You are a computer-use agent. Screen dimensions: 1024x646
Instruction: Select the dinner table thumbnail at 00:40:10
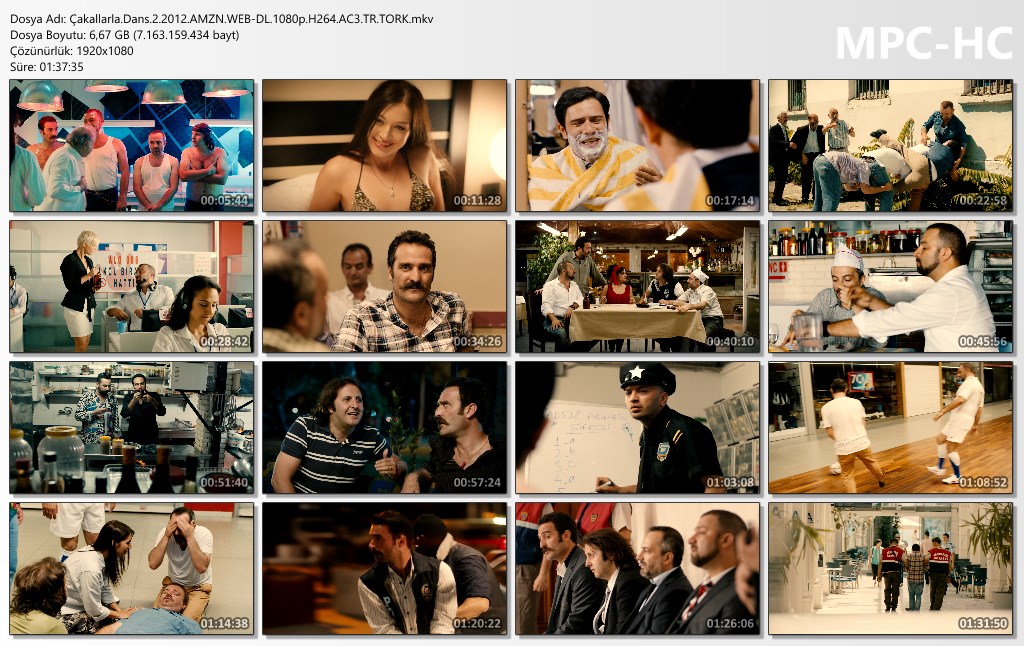[637, 287]
